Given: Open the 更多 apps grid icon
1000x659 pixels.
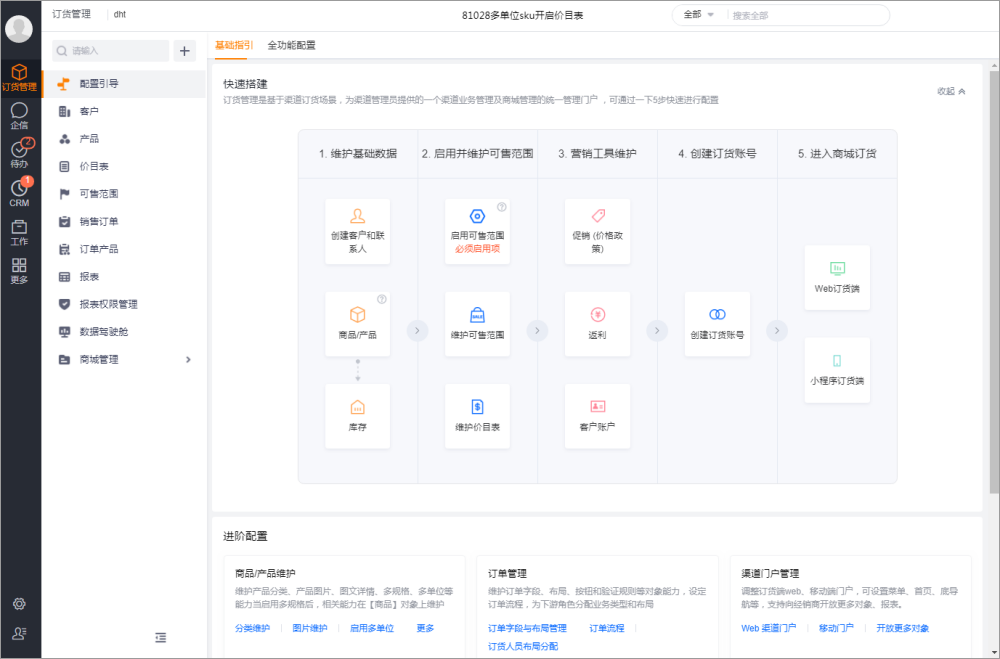Looking at the screenshot, I should point(19,270).
